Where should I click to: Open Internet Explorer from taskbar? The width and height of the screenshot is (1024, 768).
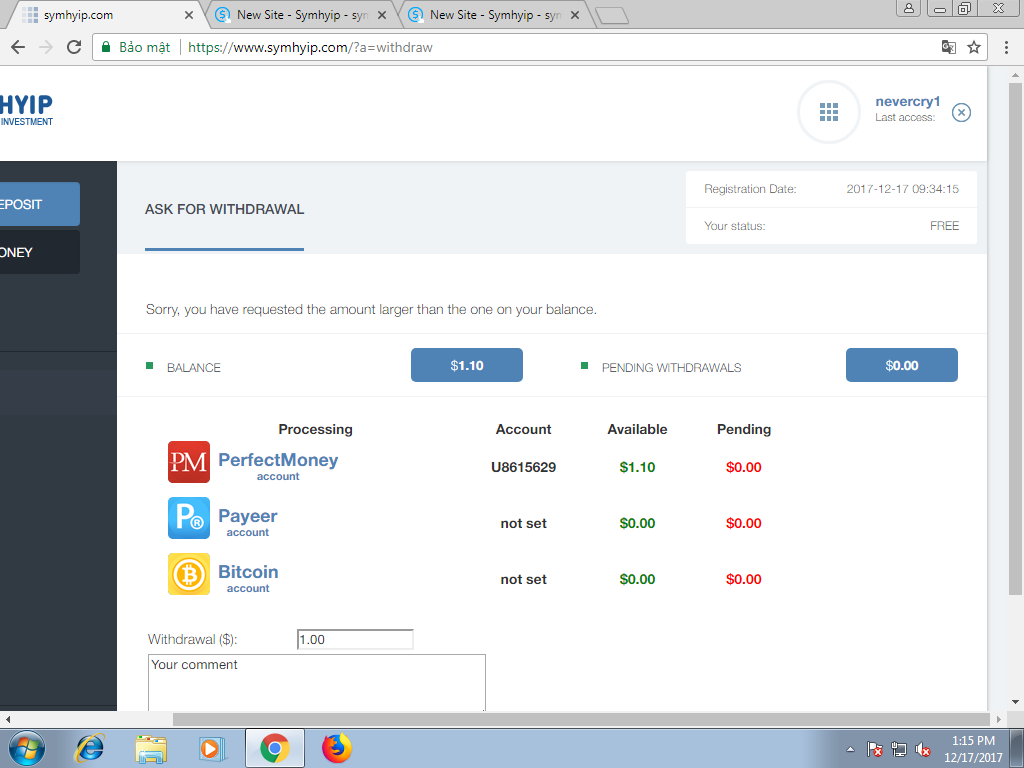(x=91, y=748)
